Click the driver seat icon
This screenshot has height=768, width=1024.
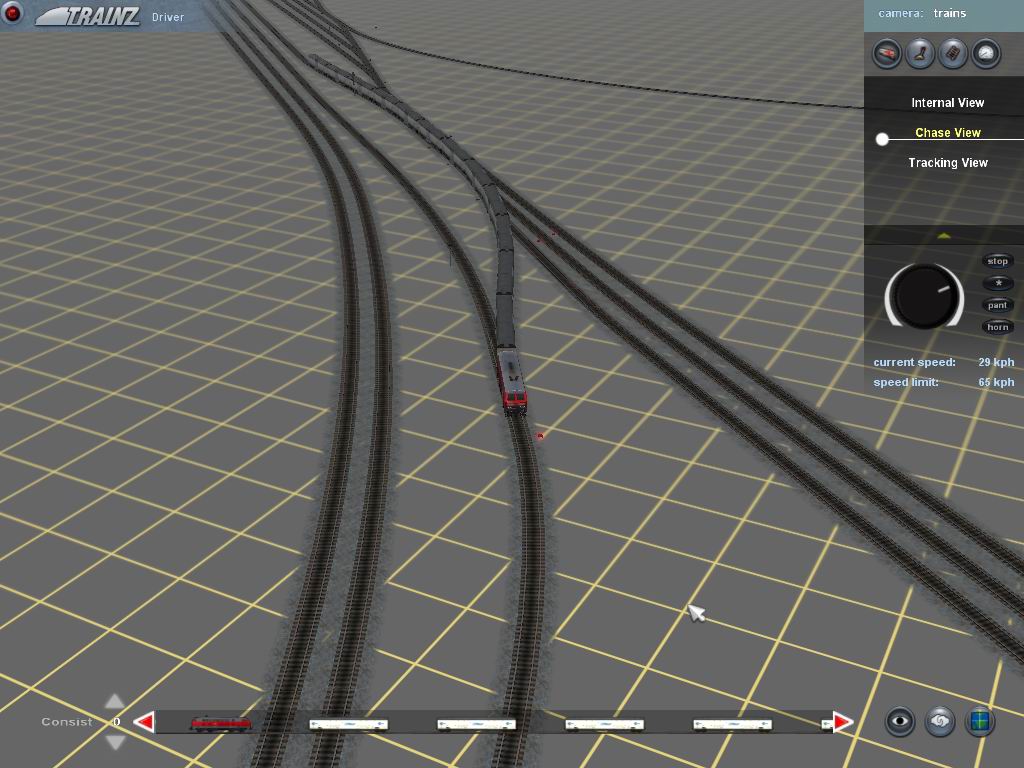tap(920, 53)
